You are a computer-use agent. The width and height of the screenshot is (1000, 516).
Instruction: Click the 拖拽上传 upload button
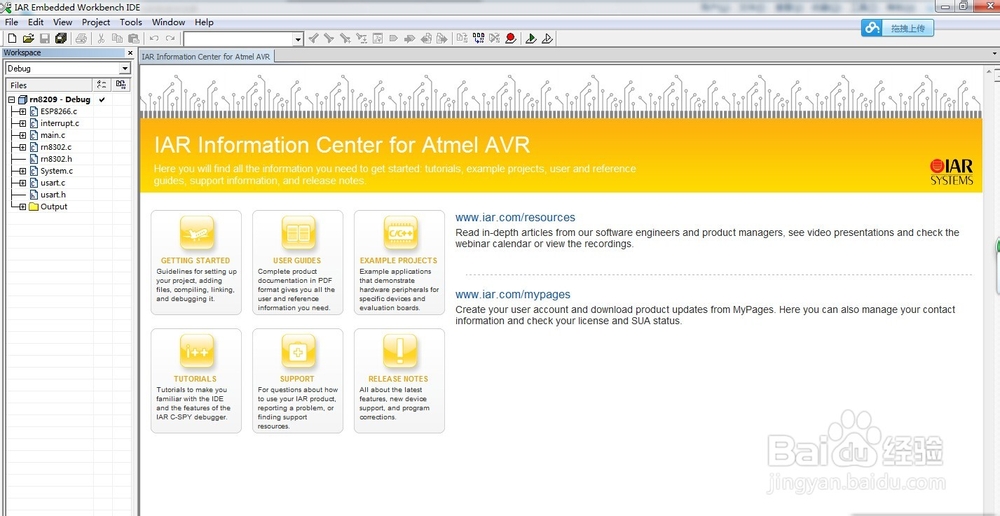tap(897, 28)
